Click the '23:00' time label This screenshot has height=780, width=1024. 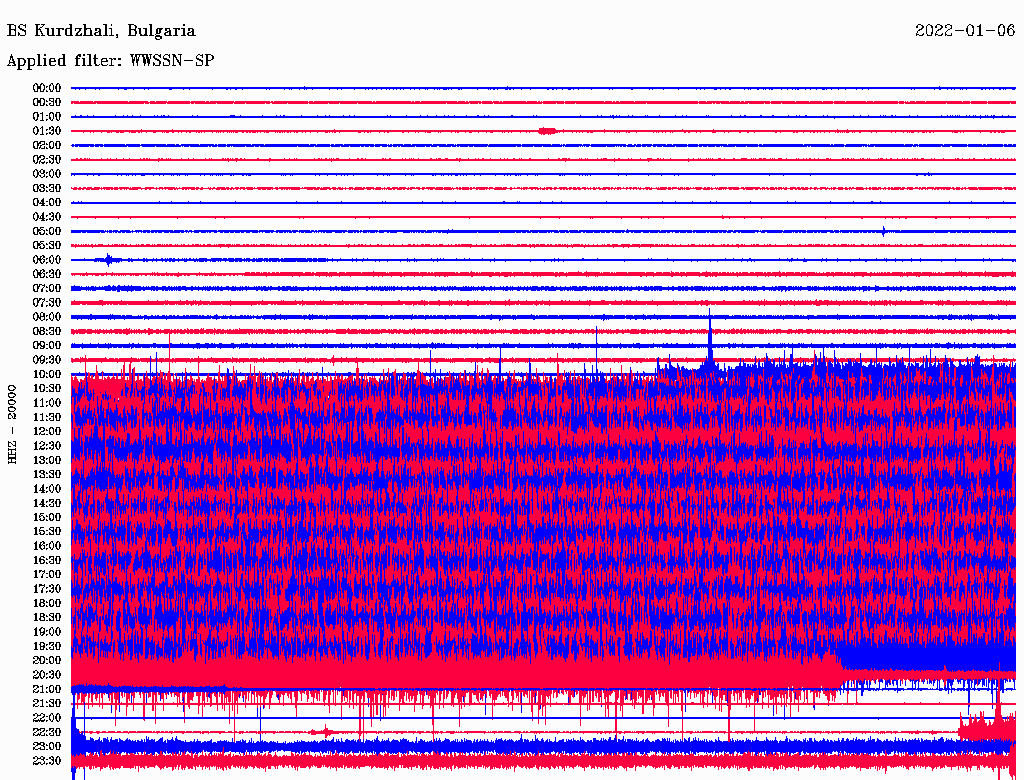[47, 745]
